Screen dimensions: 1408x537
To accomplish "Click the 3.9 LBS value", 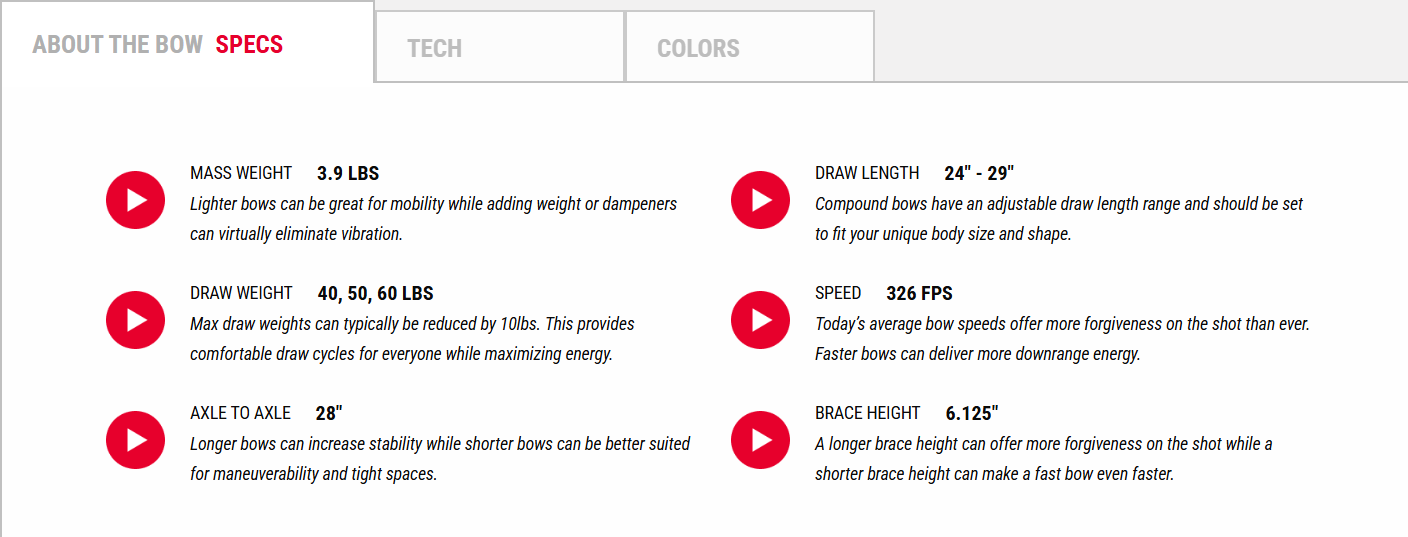I will (x=348, y=173).
